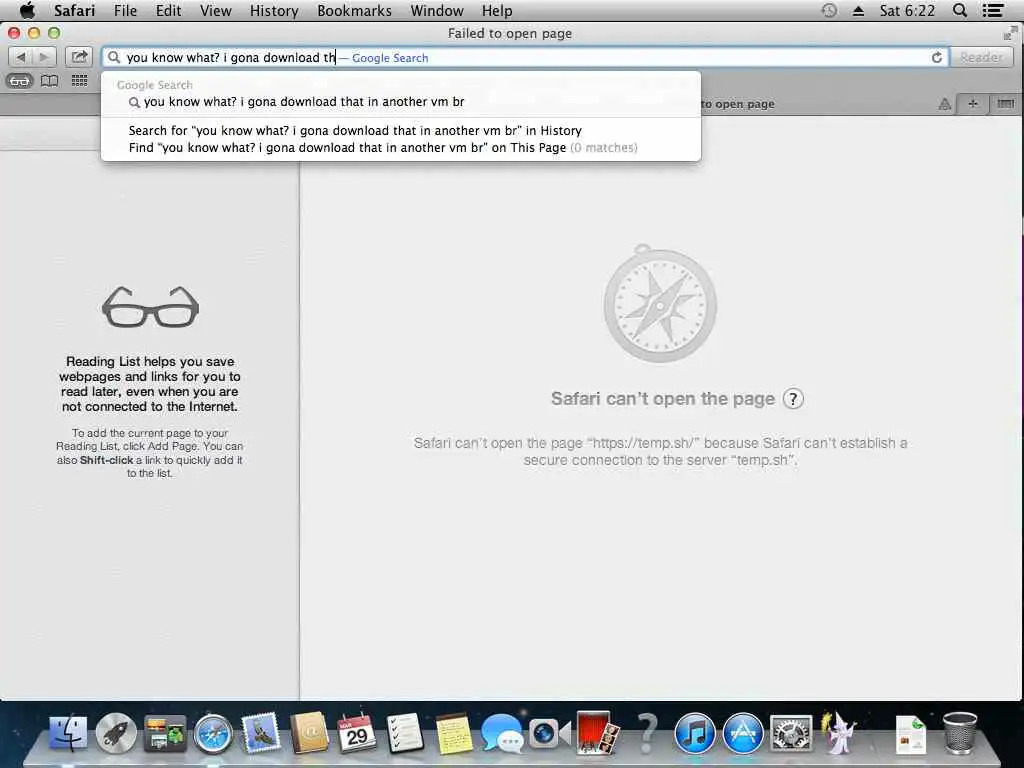
Task: Open the wizard icon app in the Dock
Action: click(839, 733)
